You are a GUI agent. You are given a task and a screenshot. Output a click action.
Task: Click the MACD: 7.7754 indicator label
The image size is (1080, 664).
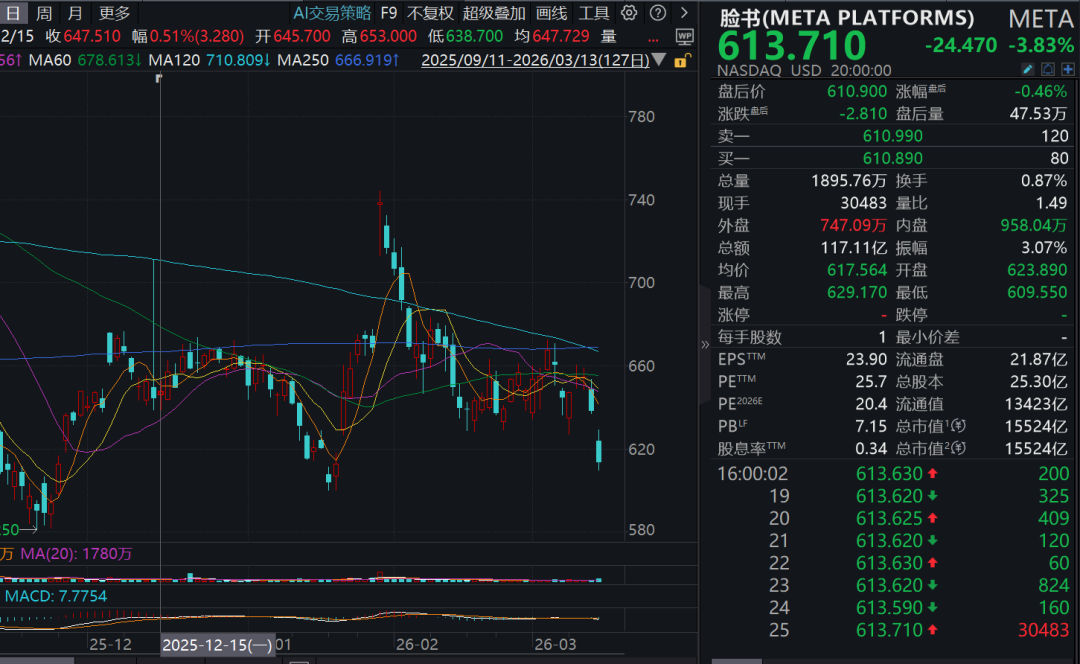pyautogui.click(x=55, y=595)
